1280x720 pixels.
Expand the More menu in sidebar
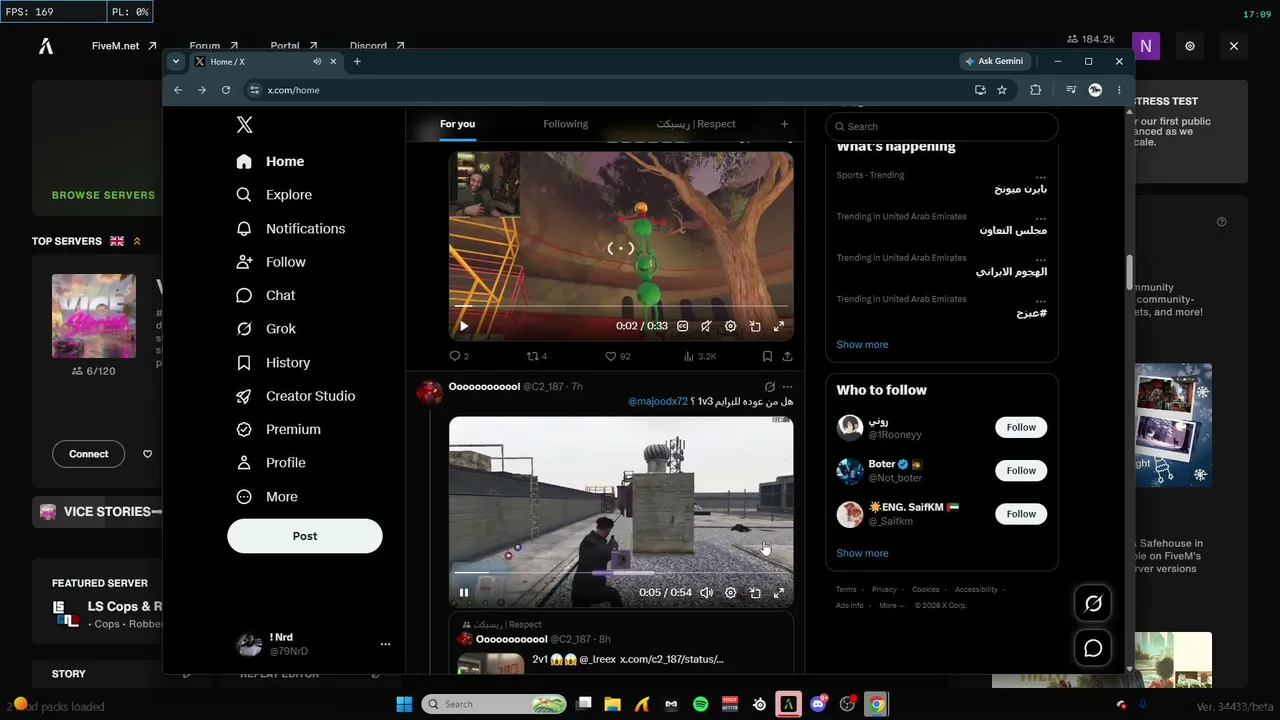coord(266,497)
